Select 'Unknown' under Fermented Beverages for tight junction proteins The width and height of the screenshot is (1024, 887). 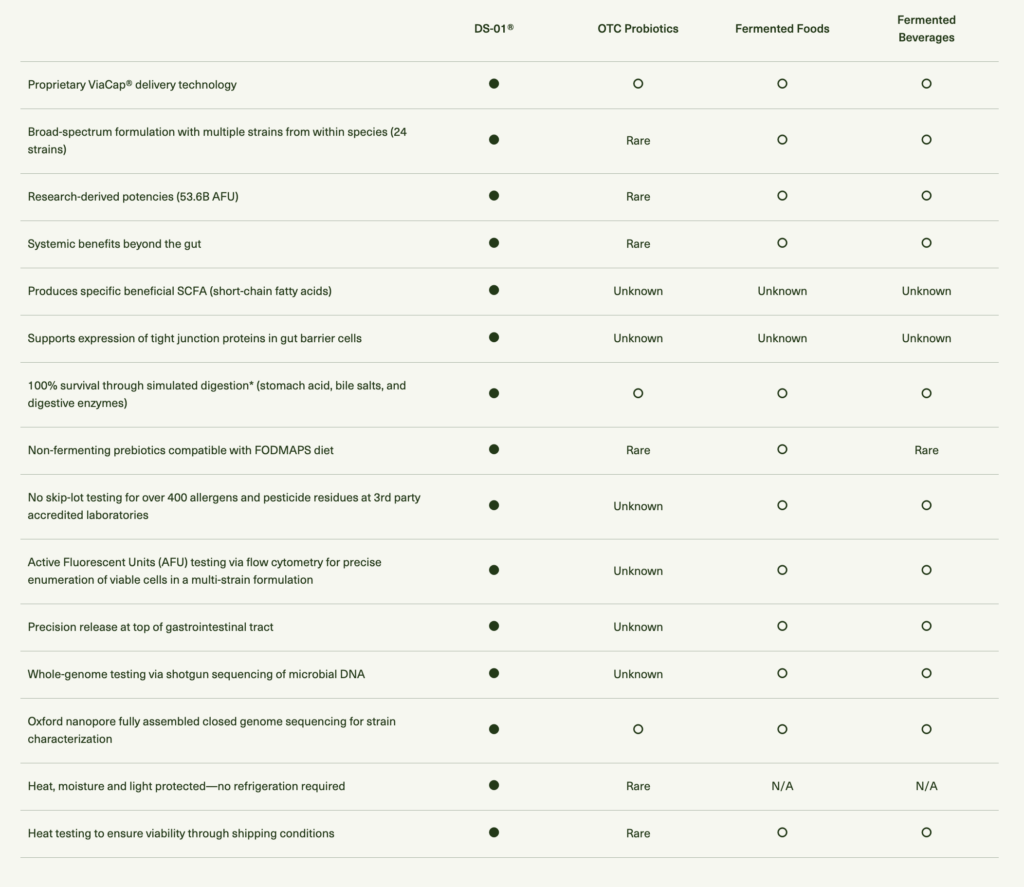(926, 338)
